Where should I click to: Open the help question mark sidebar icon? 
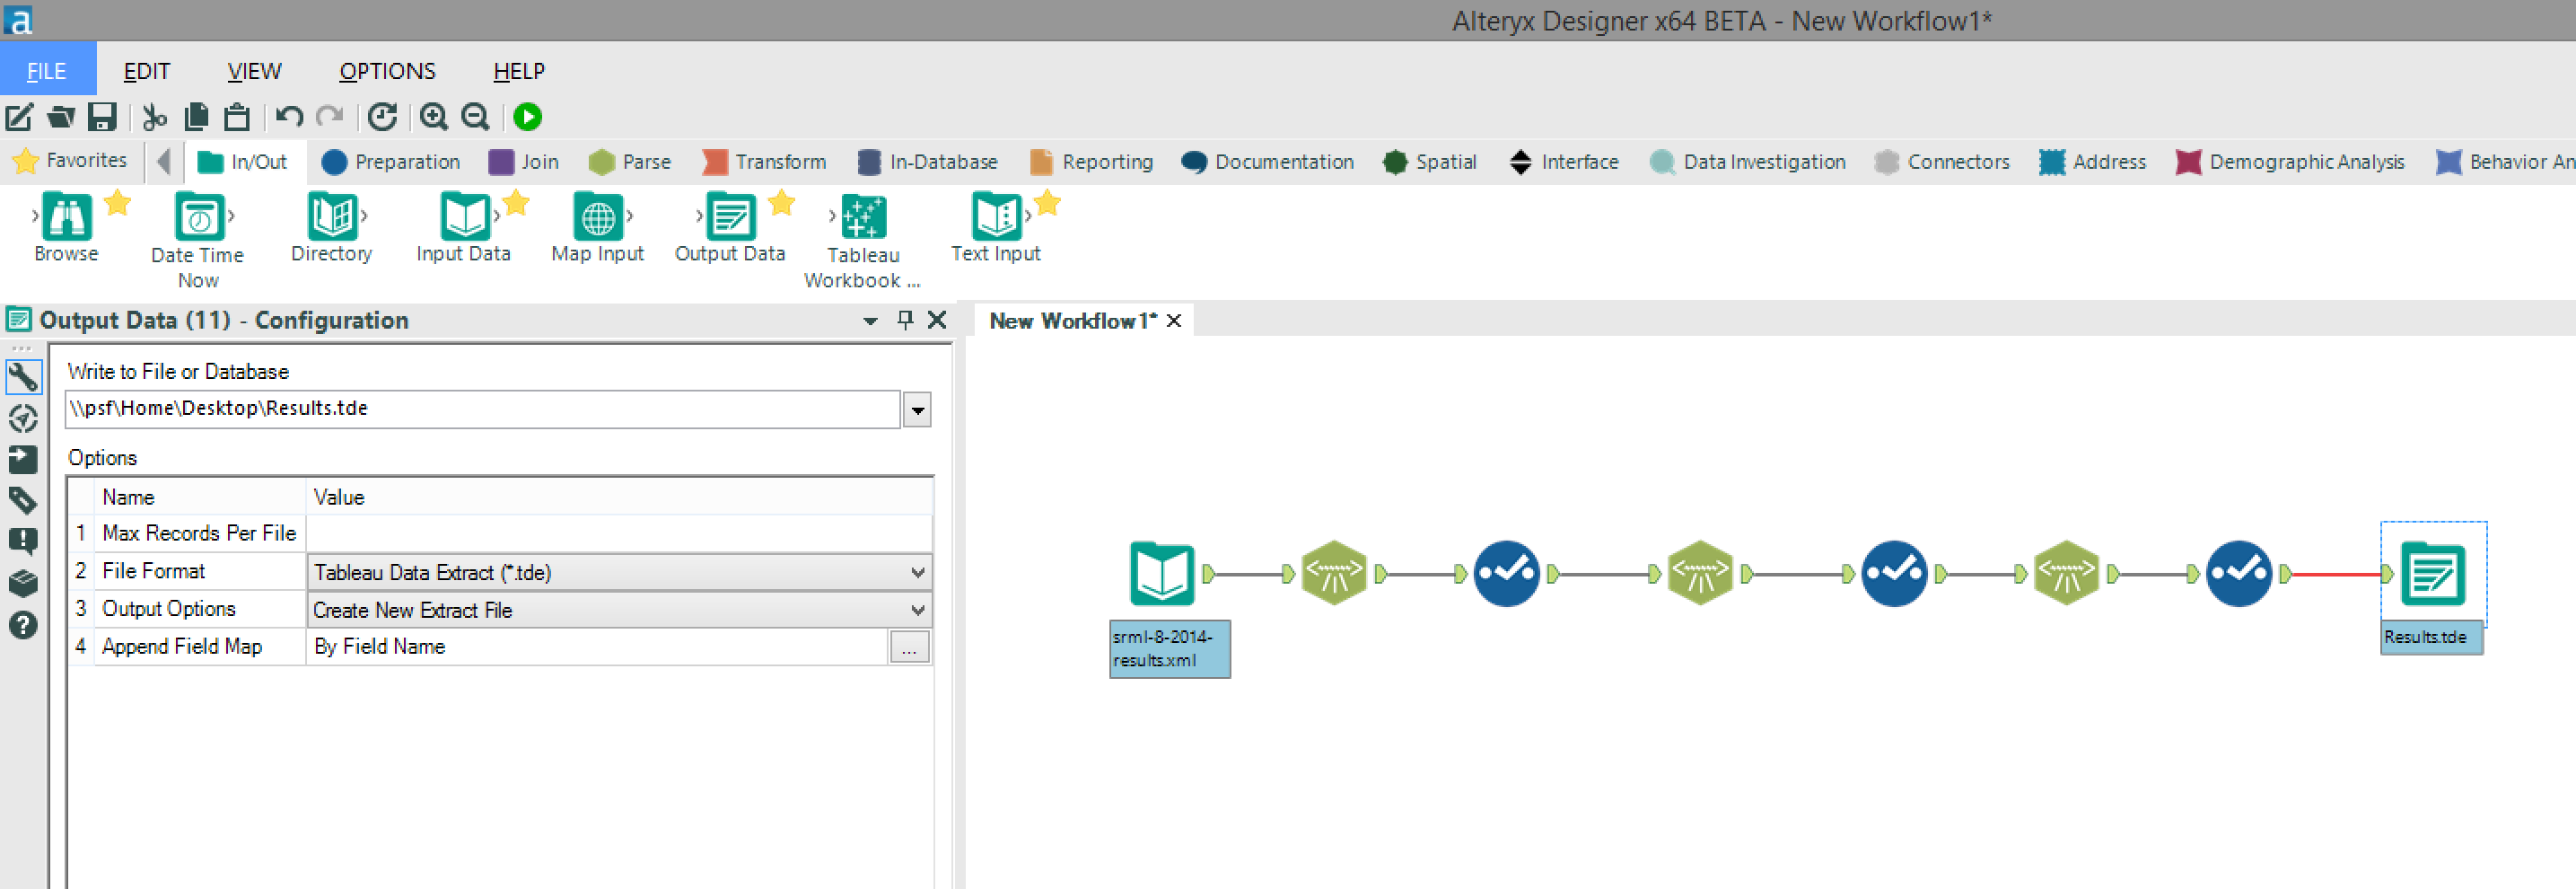tap(23, 625)
